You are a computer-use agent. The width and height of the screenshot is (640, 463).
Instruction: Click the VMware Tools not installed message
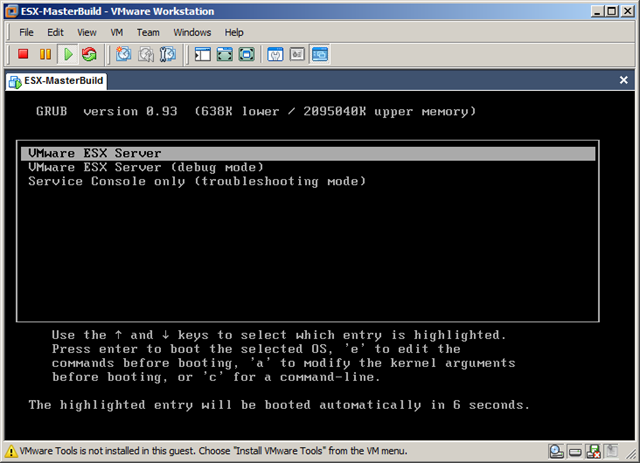213,451
